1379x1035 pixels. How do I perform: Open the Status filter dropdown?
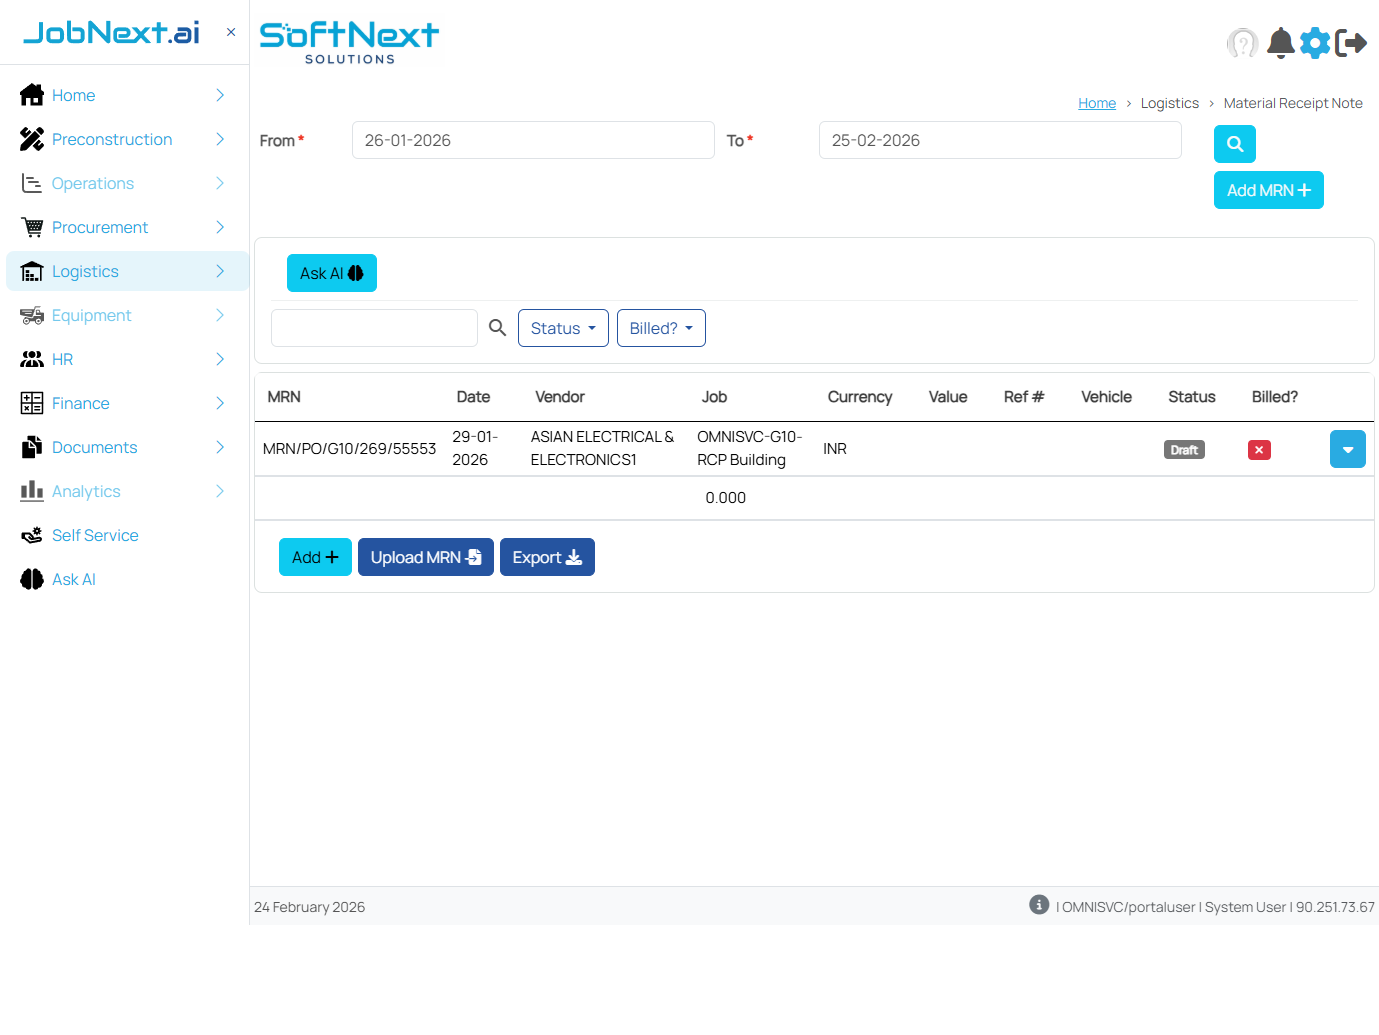[x=563, y=328]
